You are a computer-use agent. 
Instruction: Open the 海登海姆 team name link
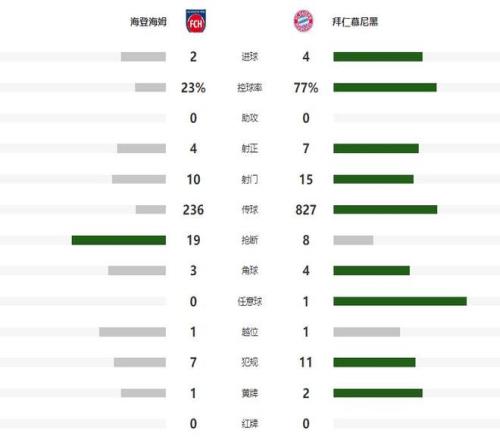pos(148,22)
